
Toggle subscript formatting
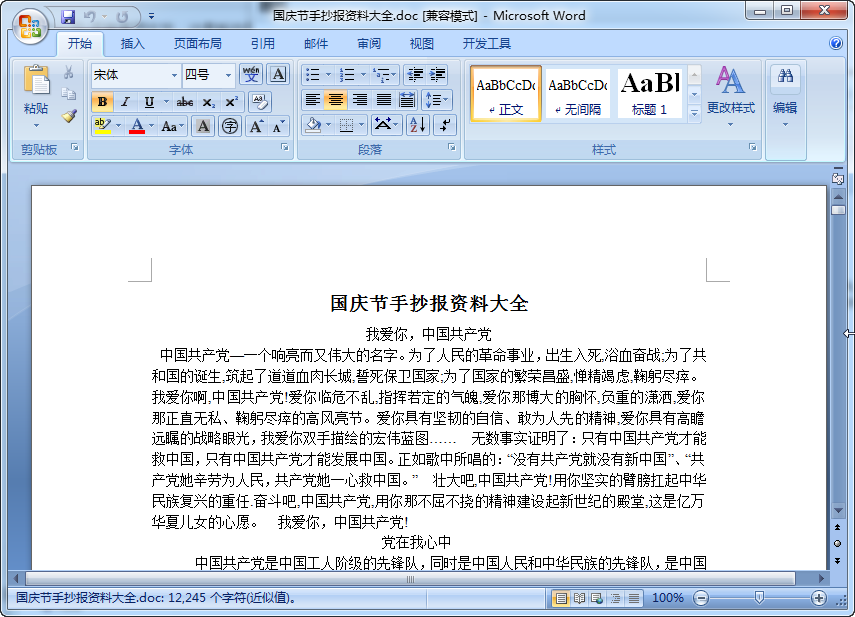click(x=208, y=101)
